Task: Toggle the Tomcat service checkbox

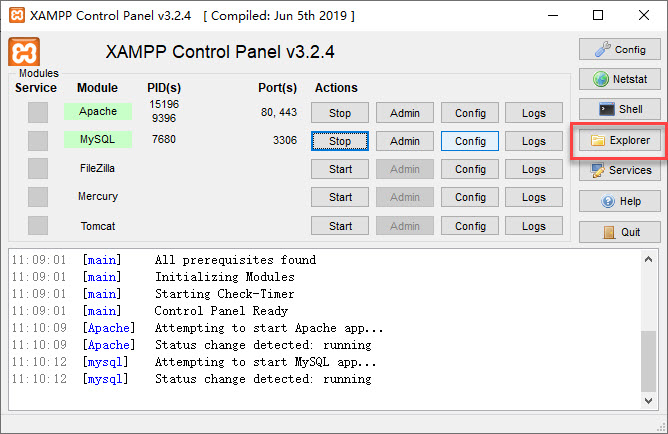Action: [x=37, y=226]
